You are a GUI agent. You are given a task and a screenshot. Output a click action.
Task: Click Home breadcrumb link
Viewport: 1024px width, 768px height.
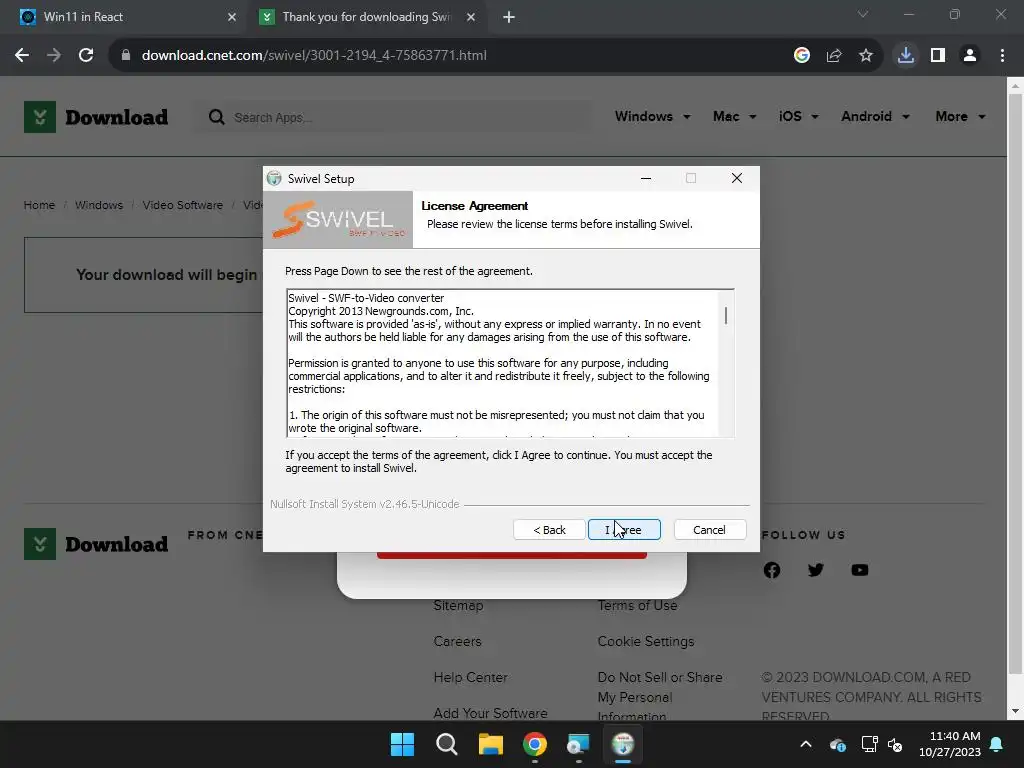pos(39,205)
